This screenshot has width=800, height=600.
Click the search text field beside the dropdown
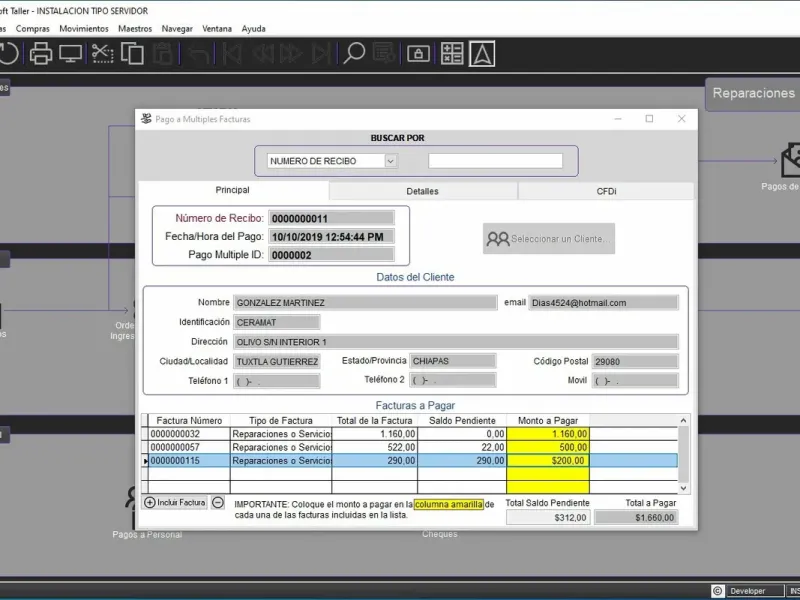point(495,160)
